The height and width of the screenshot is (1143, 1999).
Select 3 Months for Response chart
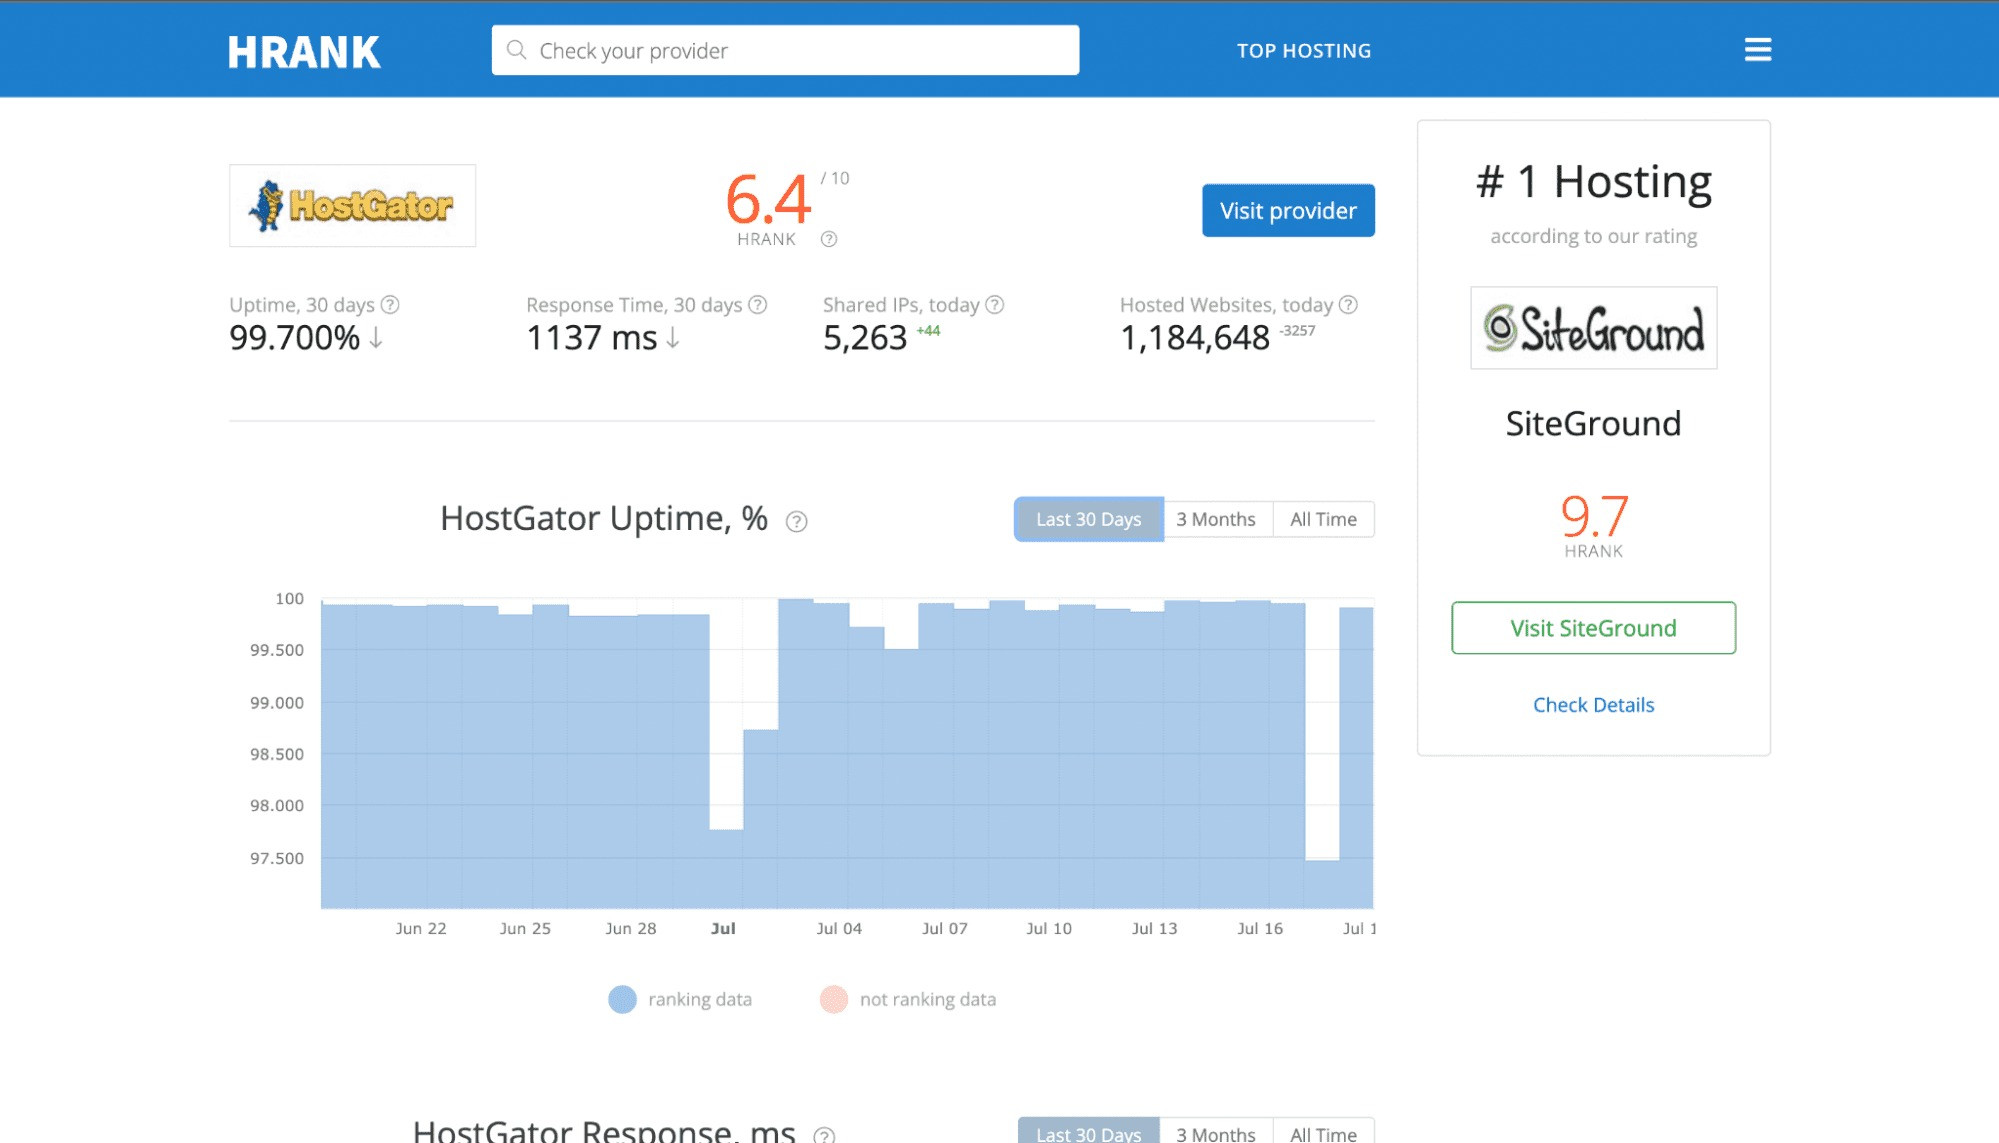(x=1216, y=1133)
